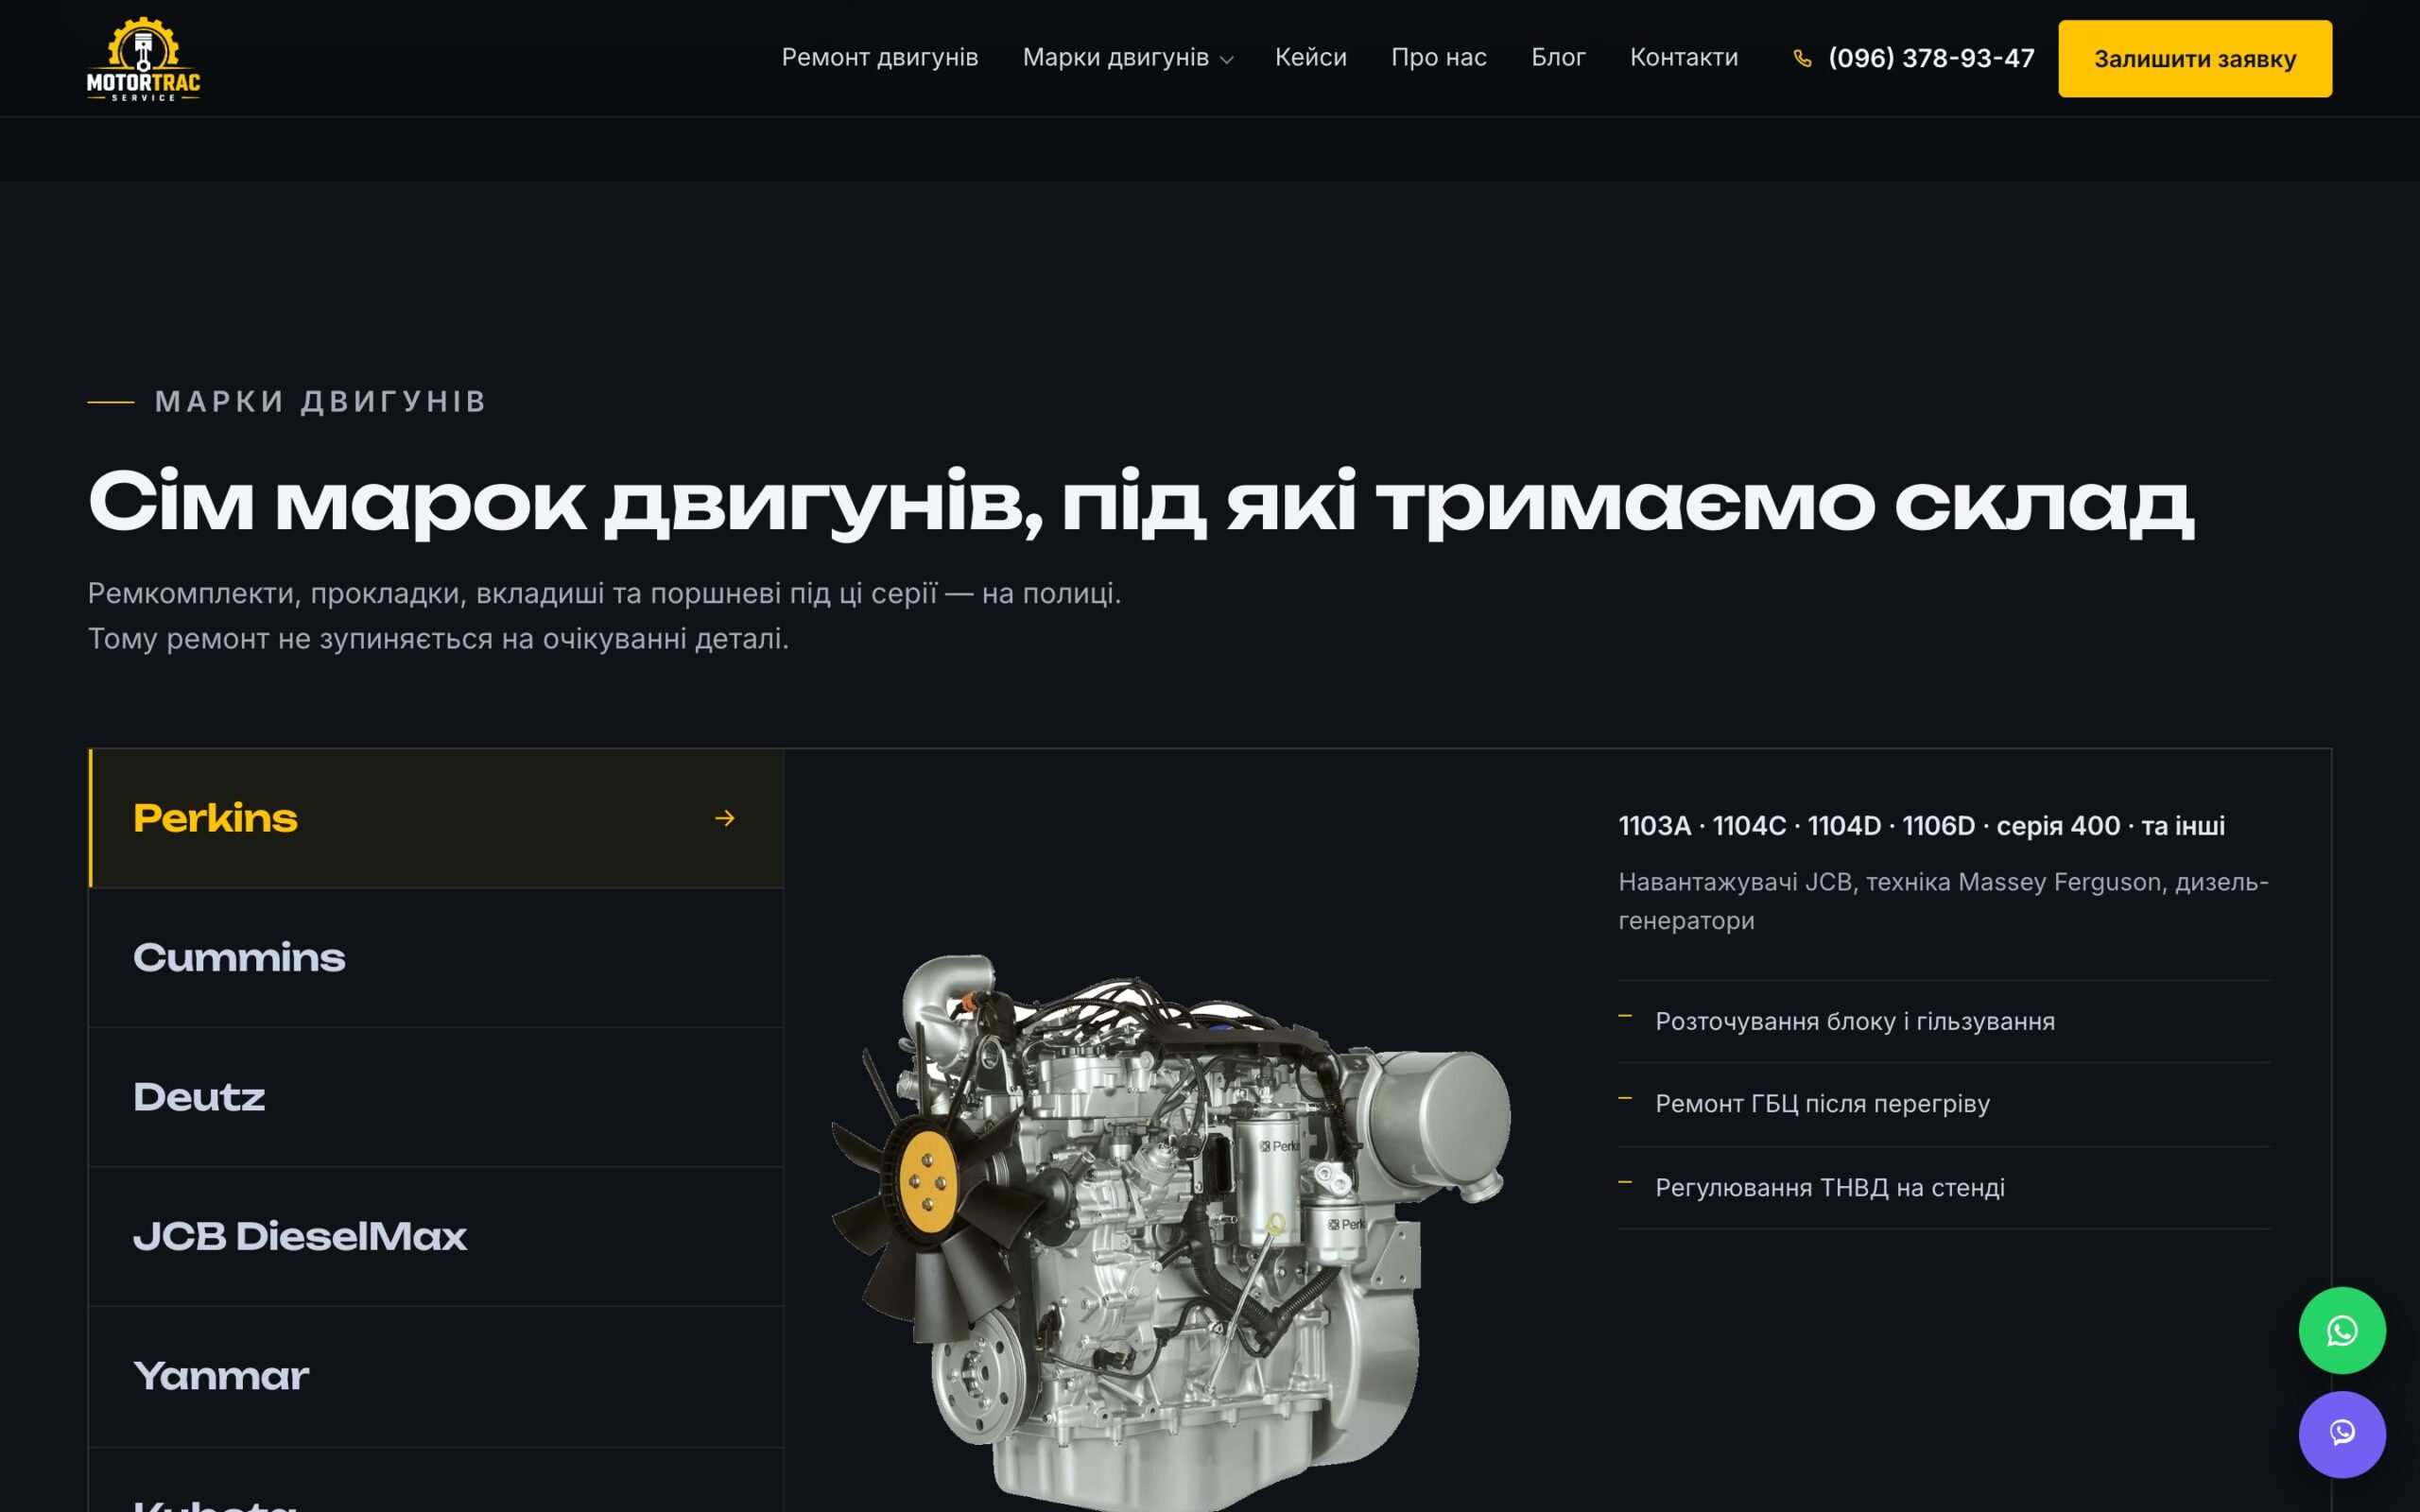Open Про нас page
The height and width of the screenshot is (1512, 2420).
coord(1438,57)
